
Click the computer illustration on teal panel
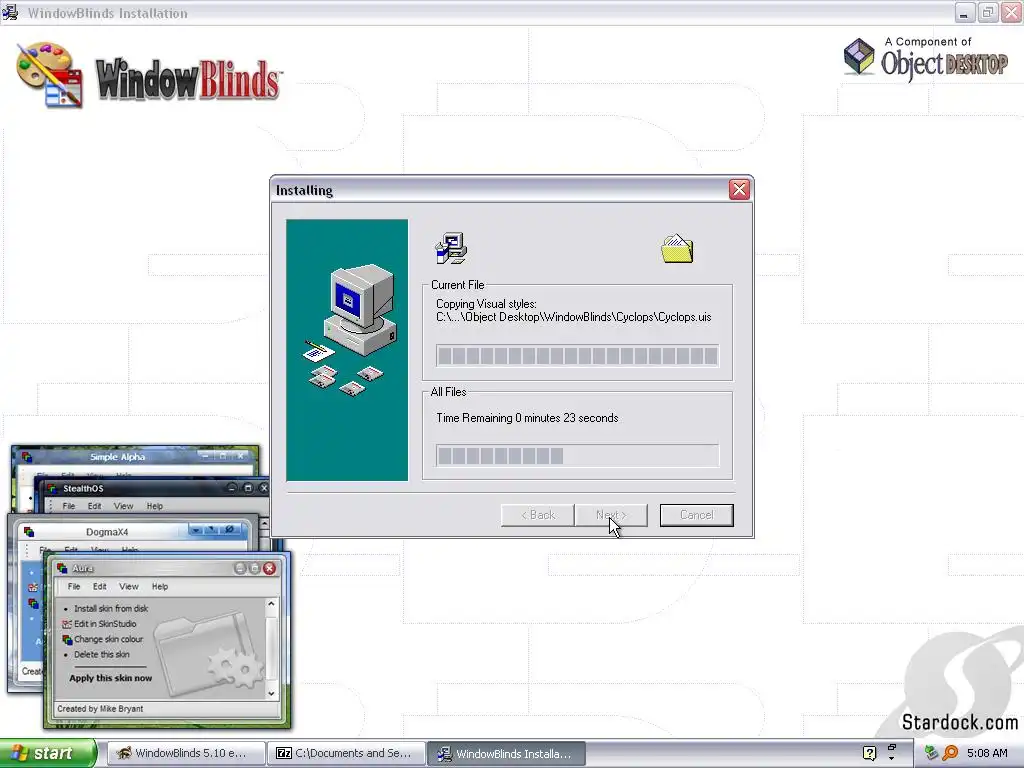point(360,310)
